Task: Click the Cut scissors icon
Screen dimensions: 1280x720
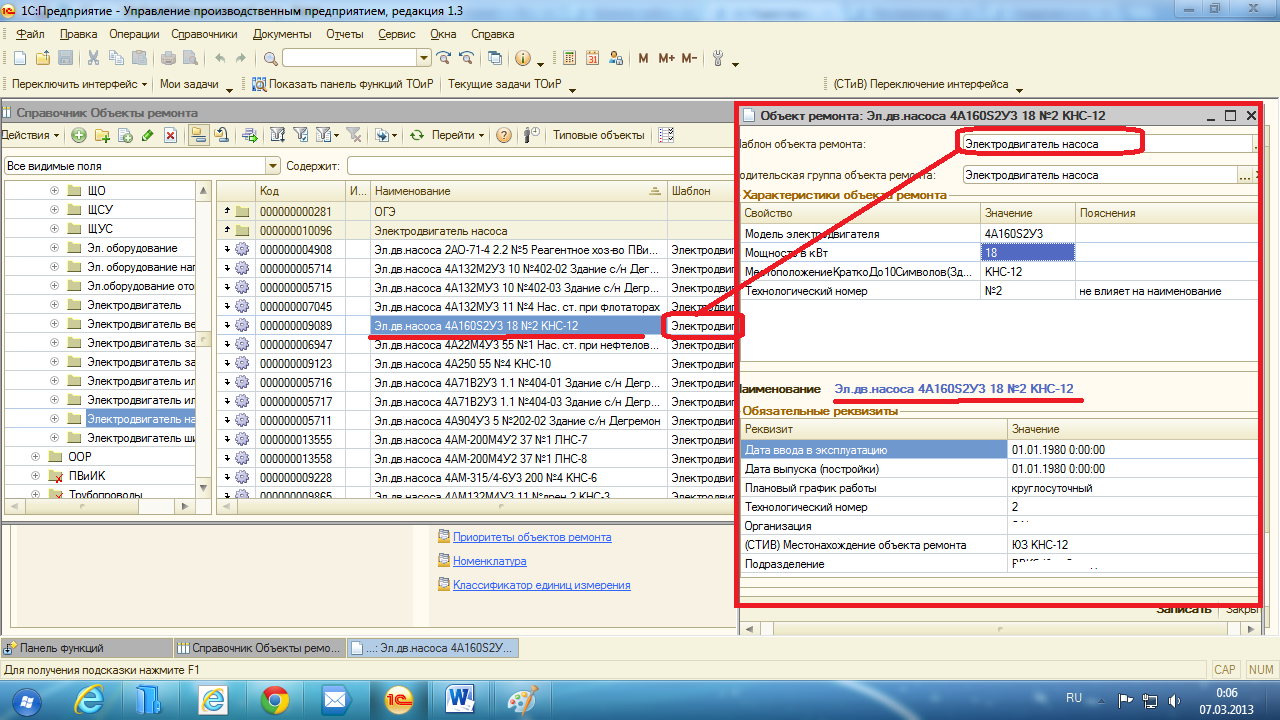Action: pyautogui.click(x=93, y=58)
